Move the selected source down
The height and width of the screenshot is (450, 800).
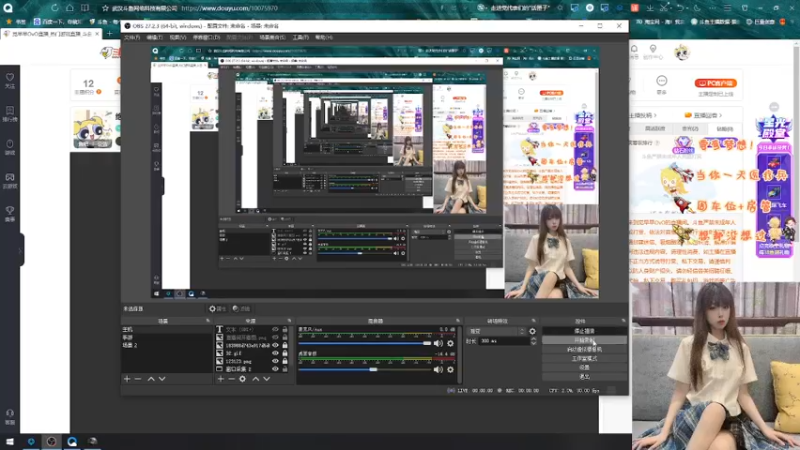(267, 379)
